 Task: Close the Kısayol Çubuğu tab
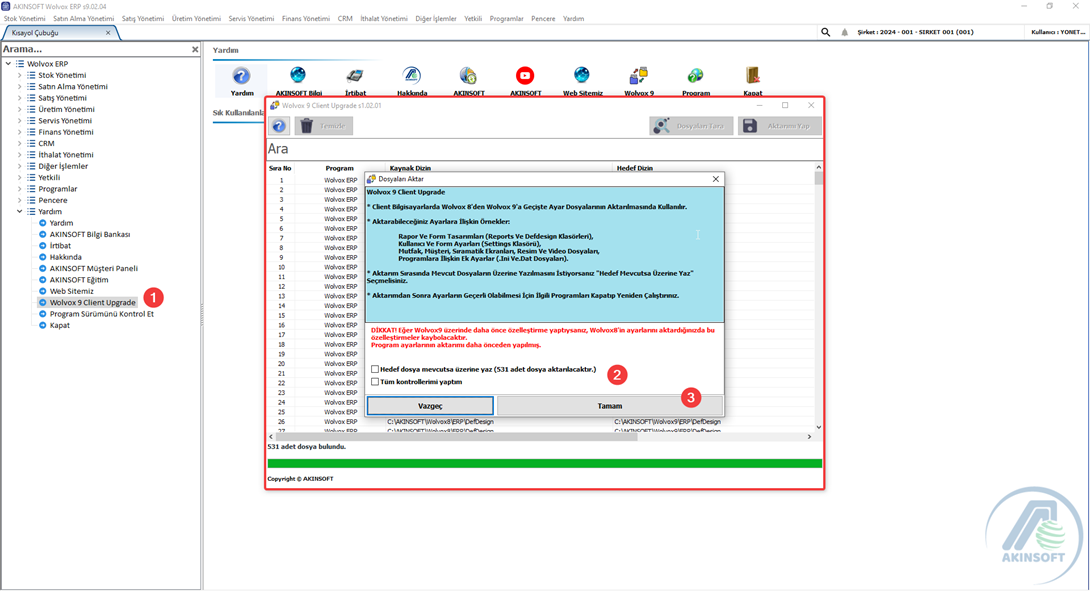[108, 33]
